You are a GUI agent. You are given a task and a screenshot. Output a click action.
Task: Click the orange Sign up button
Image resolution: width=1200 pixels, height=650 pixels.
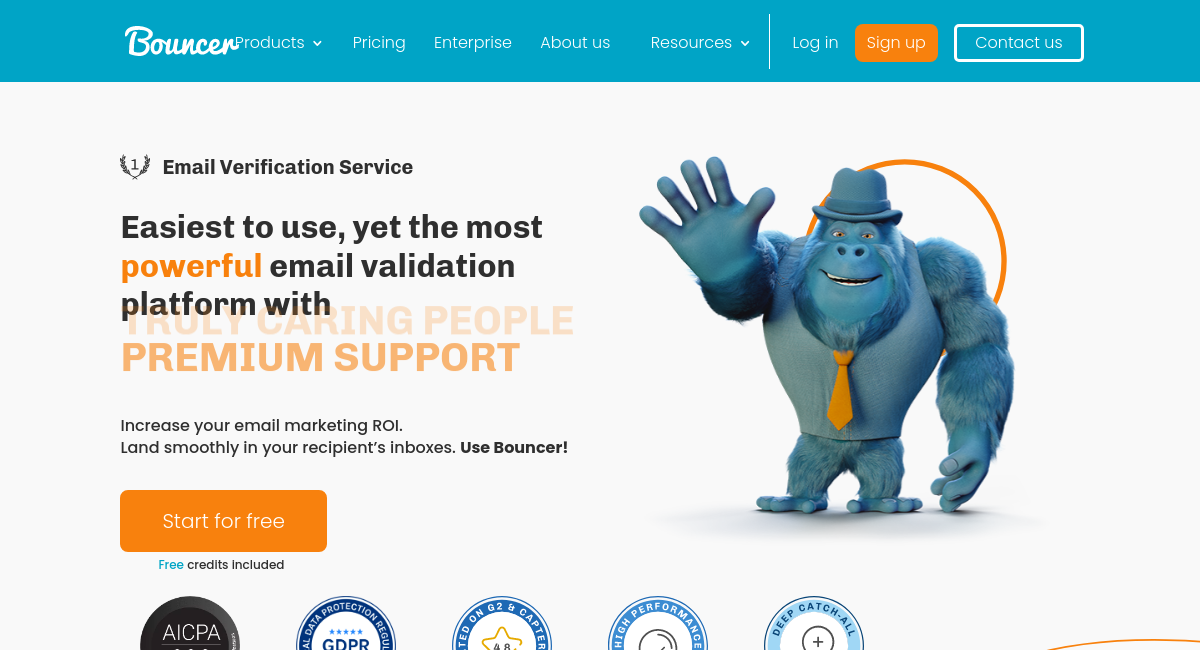point(896,43)
